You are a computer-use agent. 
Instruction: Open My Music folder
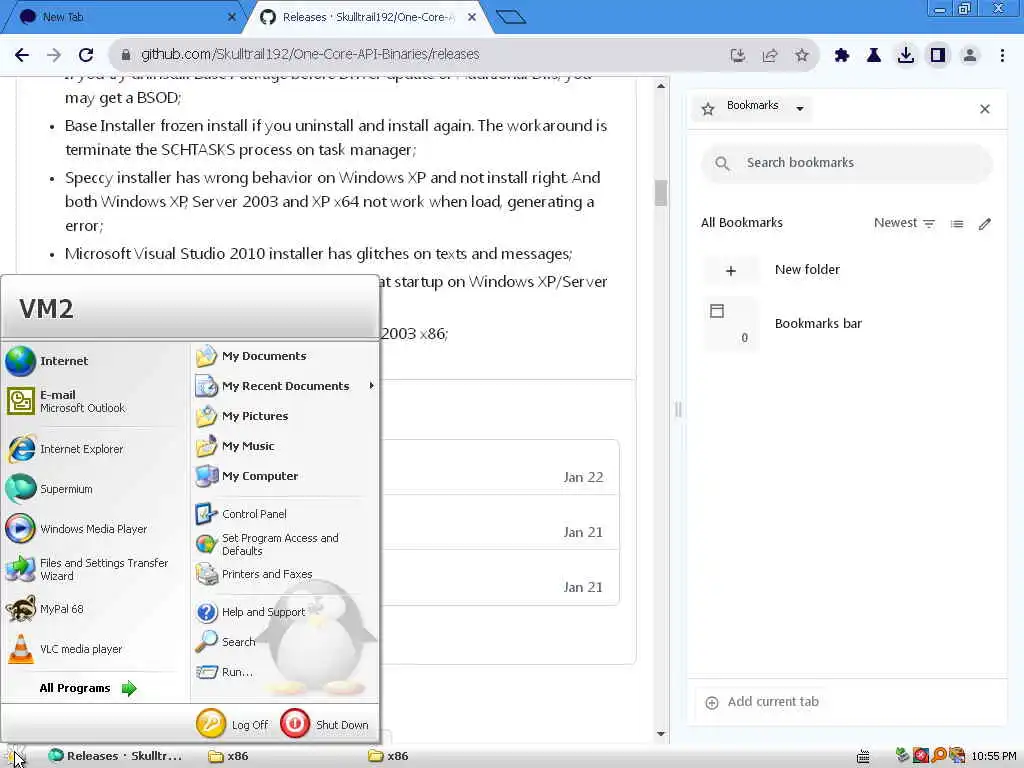[285, 446]
